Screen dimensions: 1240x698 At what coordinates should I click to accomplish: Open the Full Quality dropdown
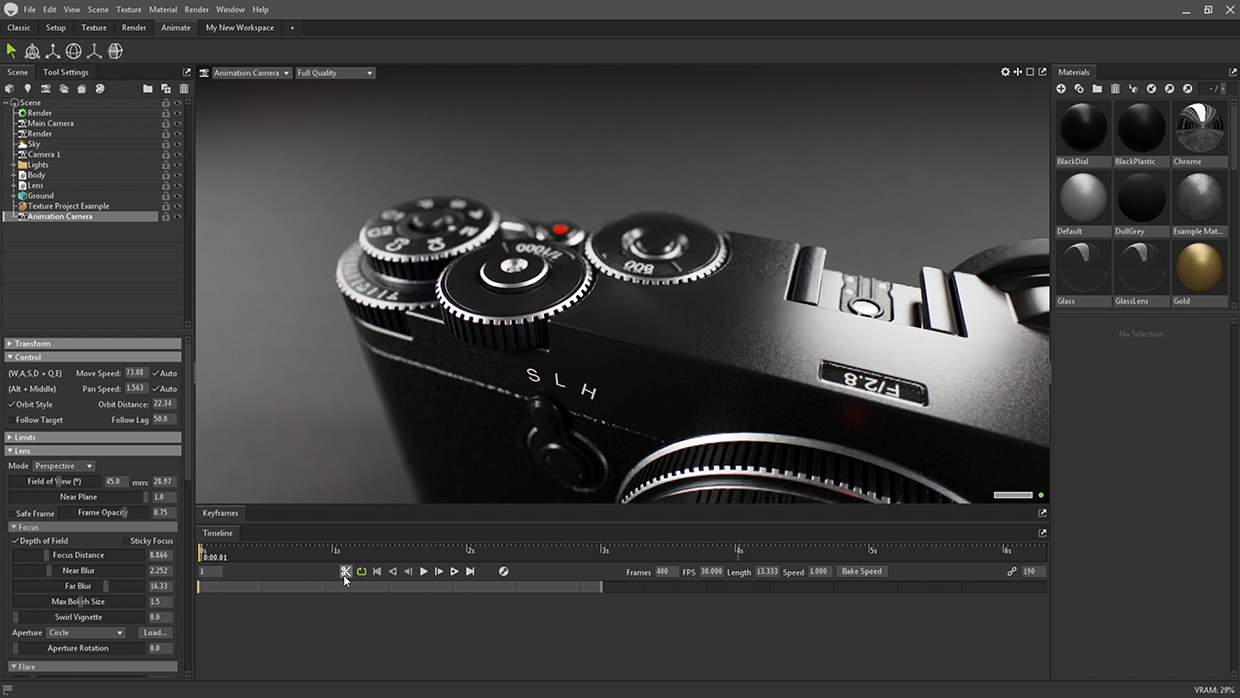pos(335,73)
